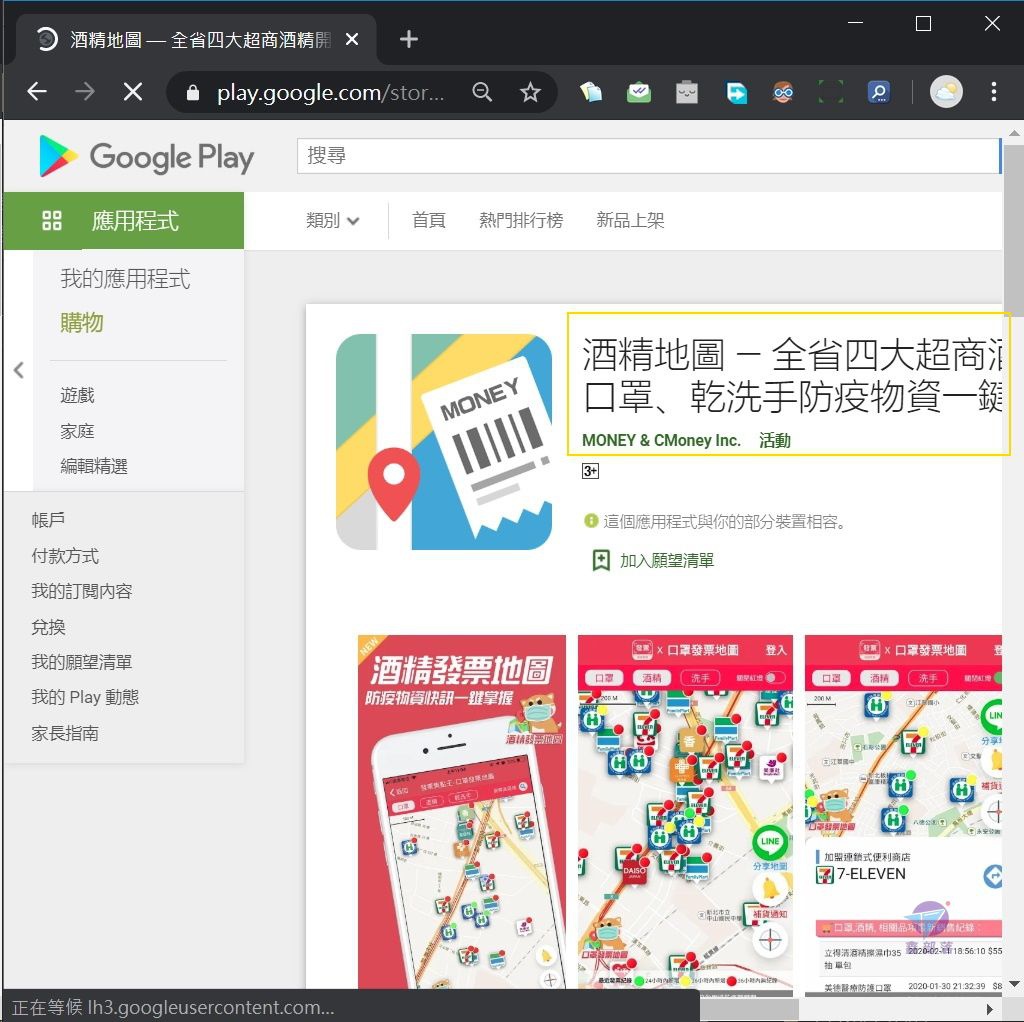Open the 酒精發票地圖 promo screenshot
This screenshot has width=1024, height=1022.
(x=462, y=811)
